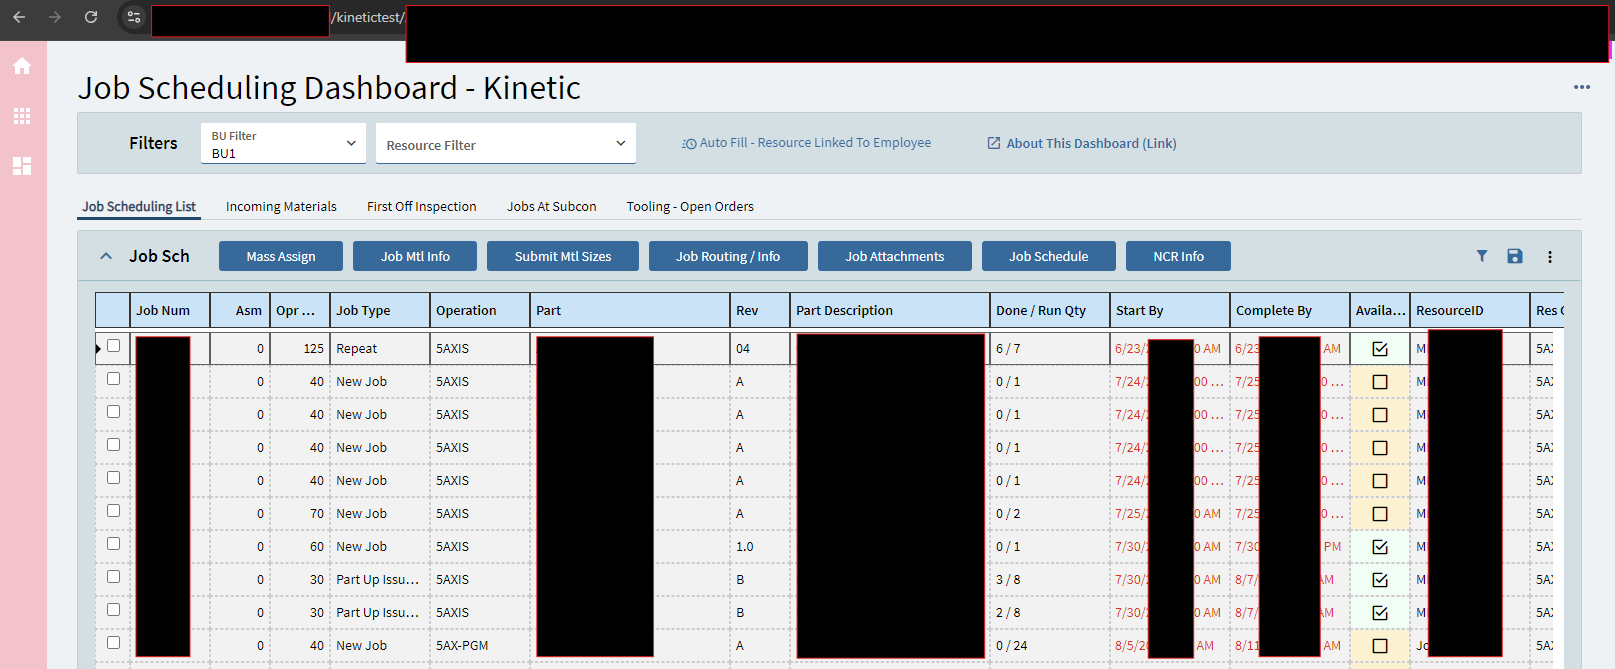1615x669 pixels.
Task: Open the three-dot overflow menu at top right
Action: coord(1582,87)
